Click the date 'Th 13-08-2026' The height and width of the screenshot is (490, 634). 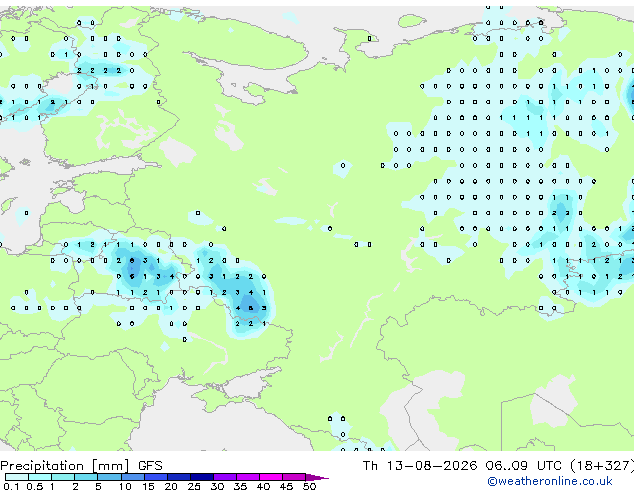click(420, 466)
